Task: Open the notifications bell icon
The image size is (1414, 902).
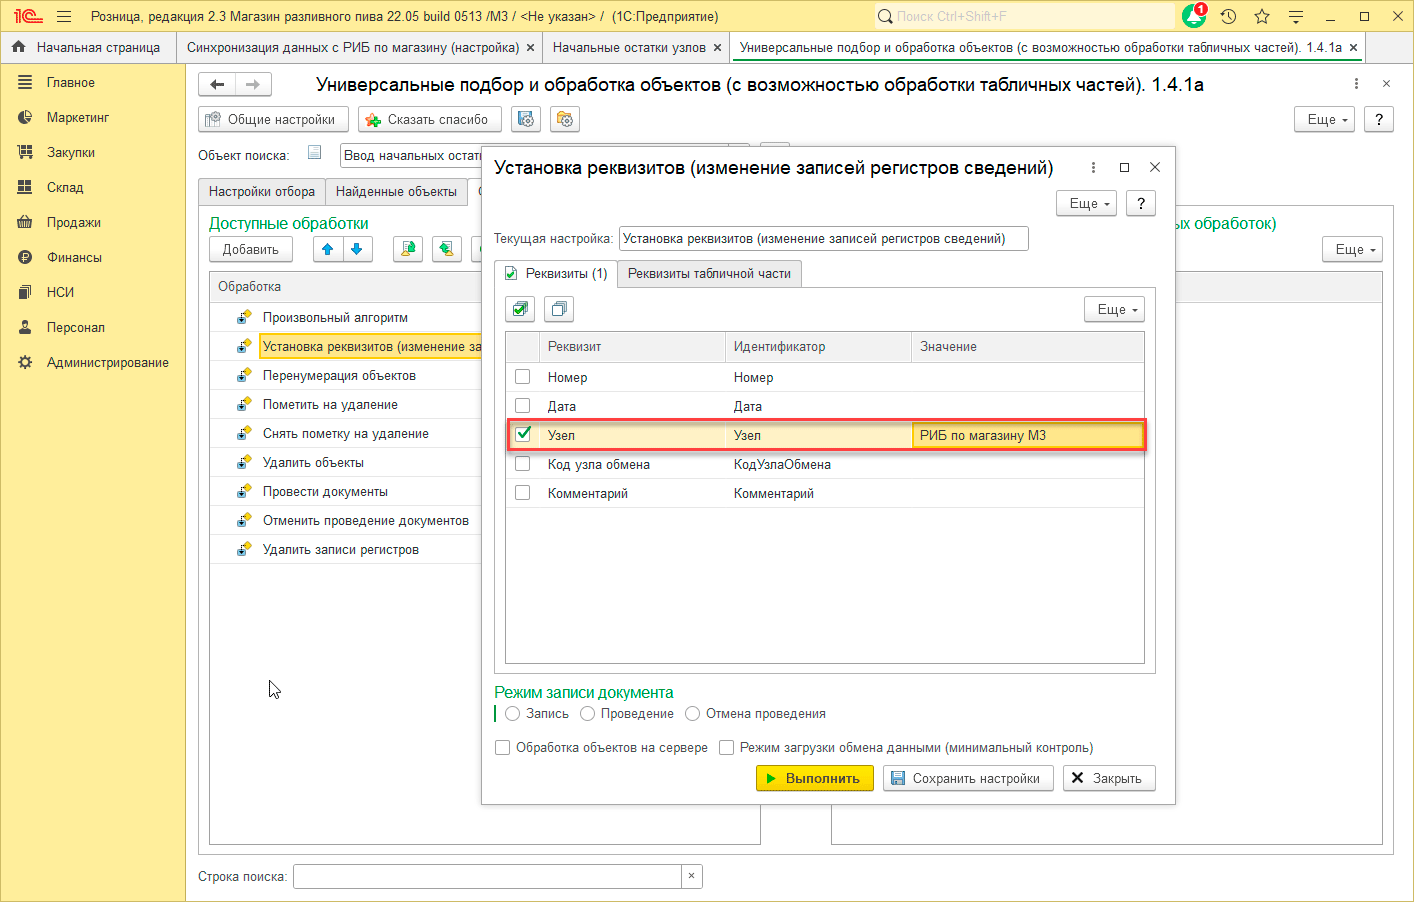Action: (x=1194, y=16)
